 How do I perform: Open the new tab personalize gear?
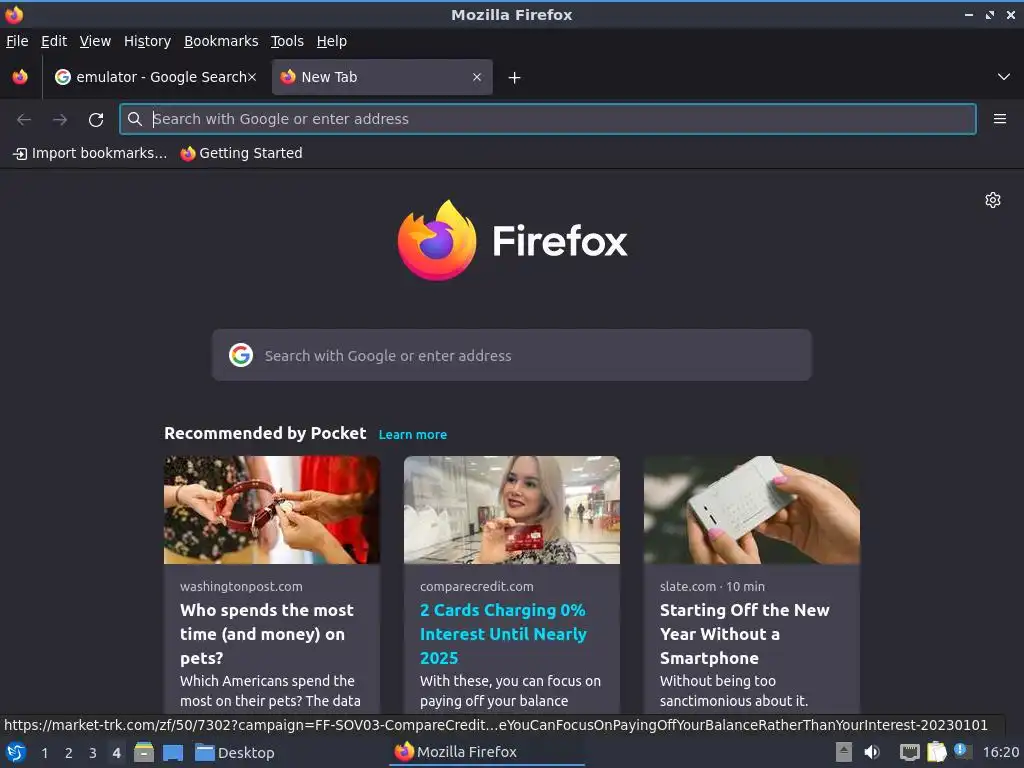[x=993, y=200]
